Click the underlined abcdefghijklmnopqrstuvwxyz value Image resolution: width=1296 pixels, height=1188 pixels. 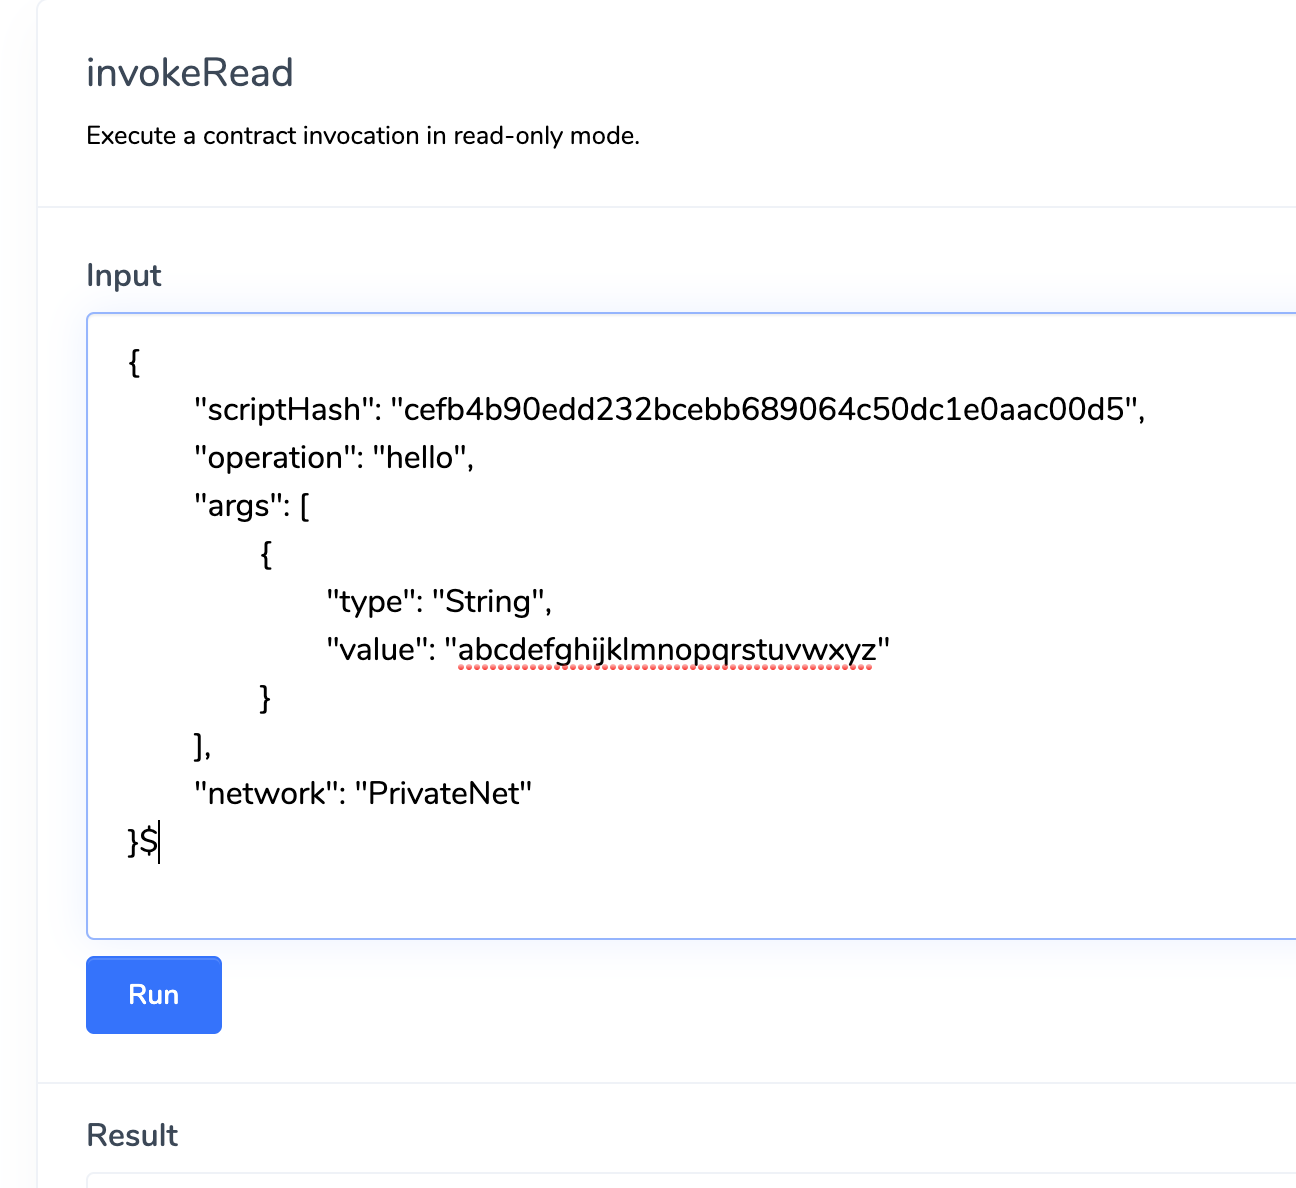pyautogui.click(x=666, y=650)
